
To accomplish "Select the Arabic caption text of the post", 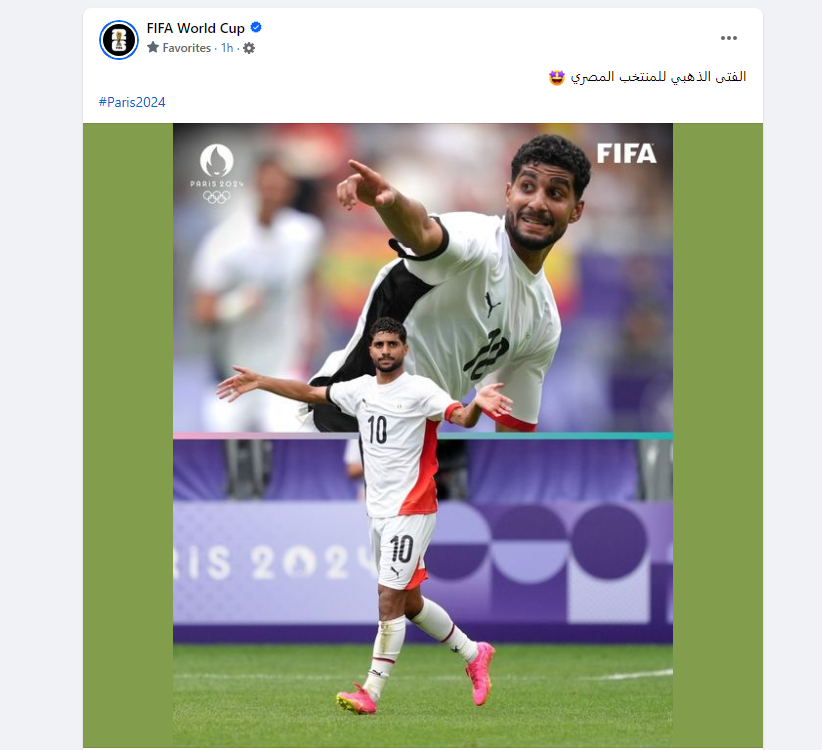I will click(x=658, y=77).
